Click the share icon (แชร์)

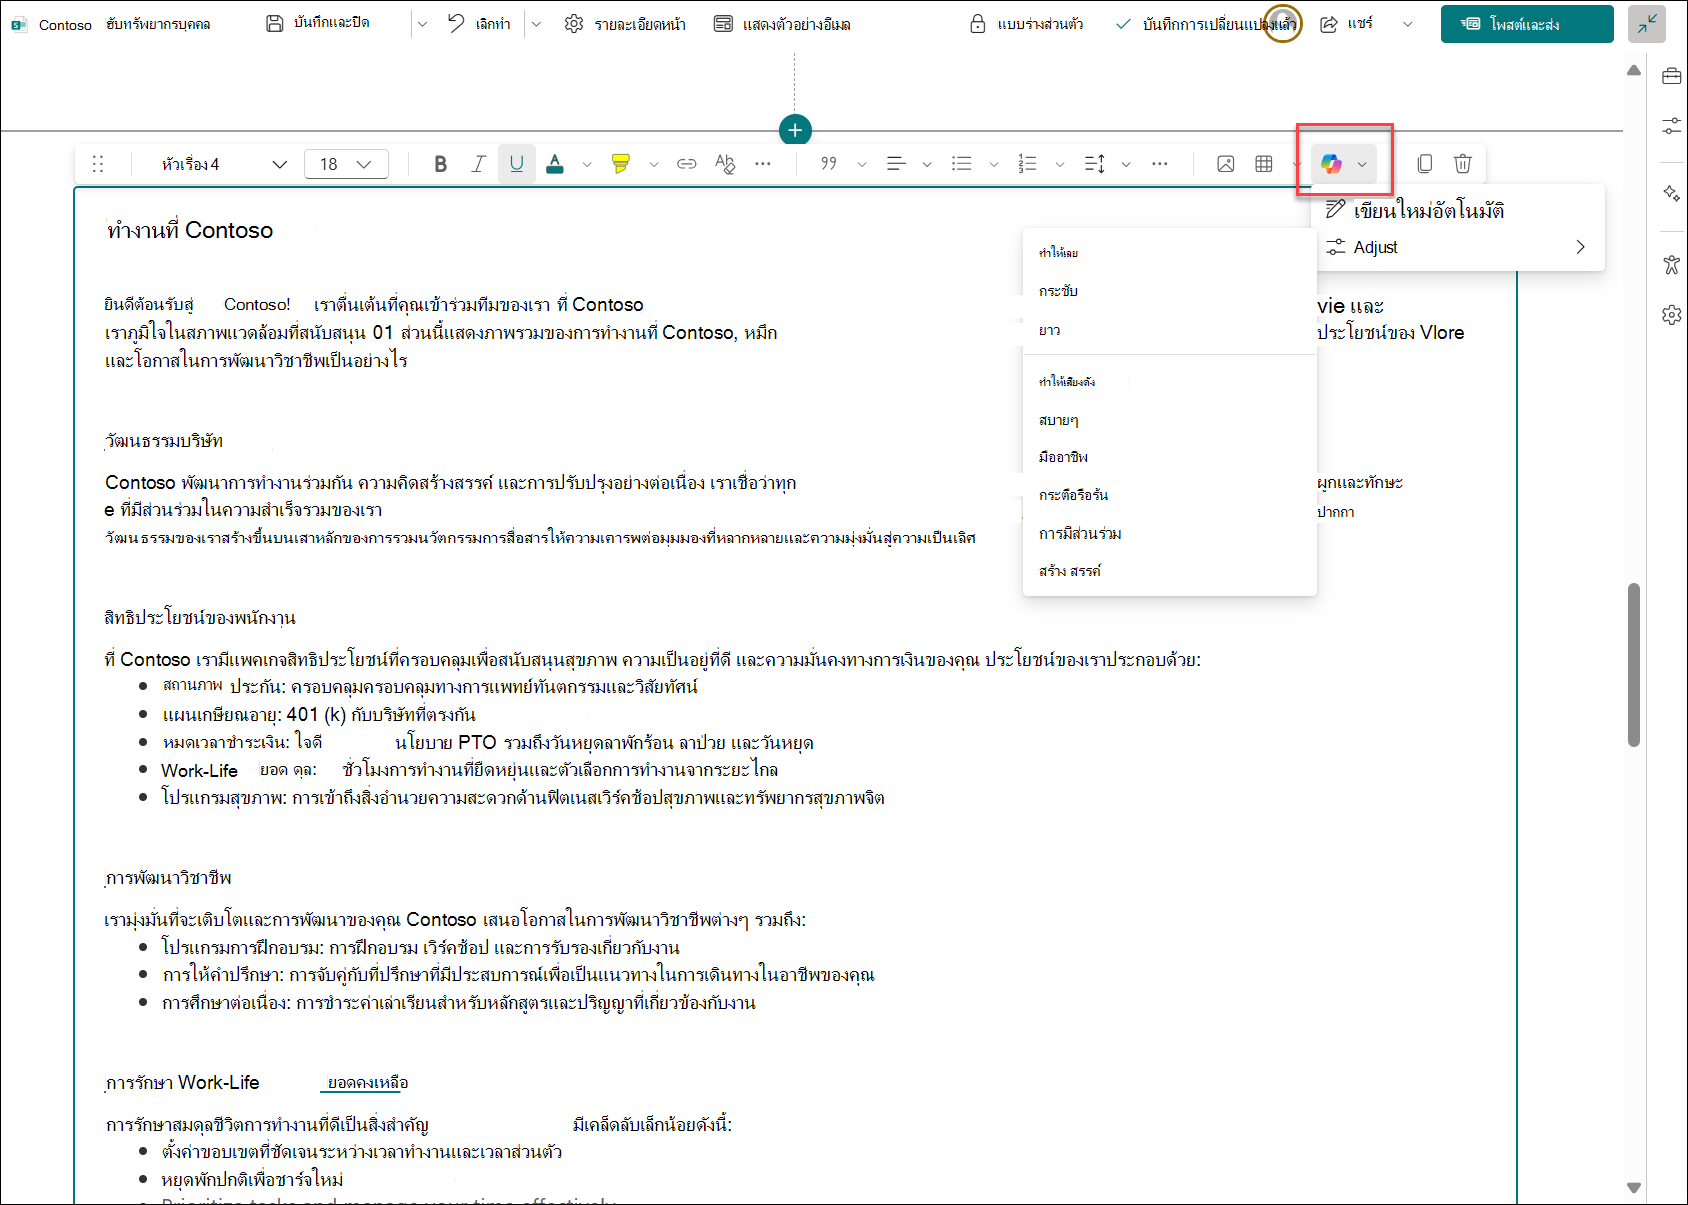pos(1329,24)
